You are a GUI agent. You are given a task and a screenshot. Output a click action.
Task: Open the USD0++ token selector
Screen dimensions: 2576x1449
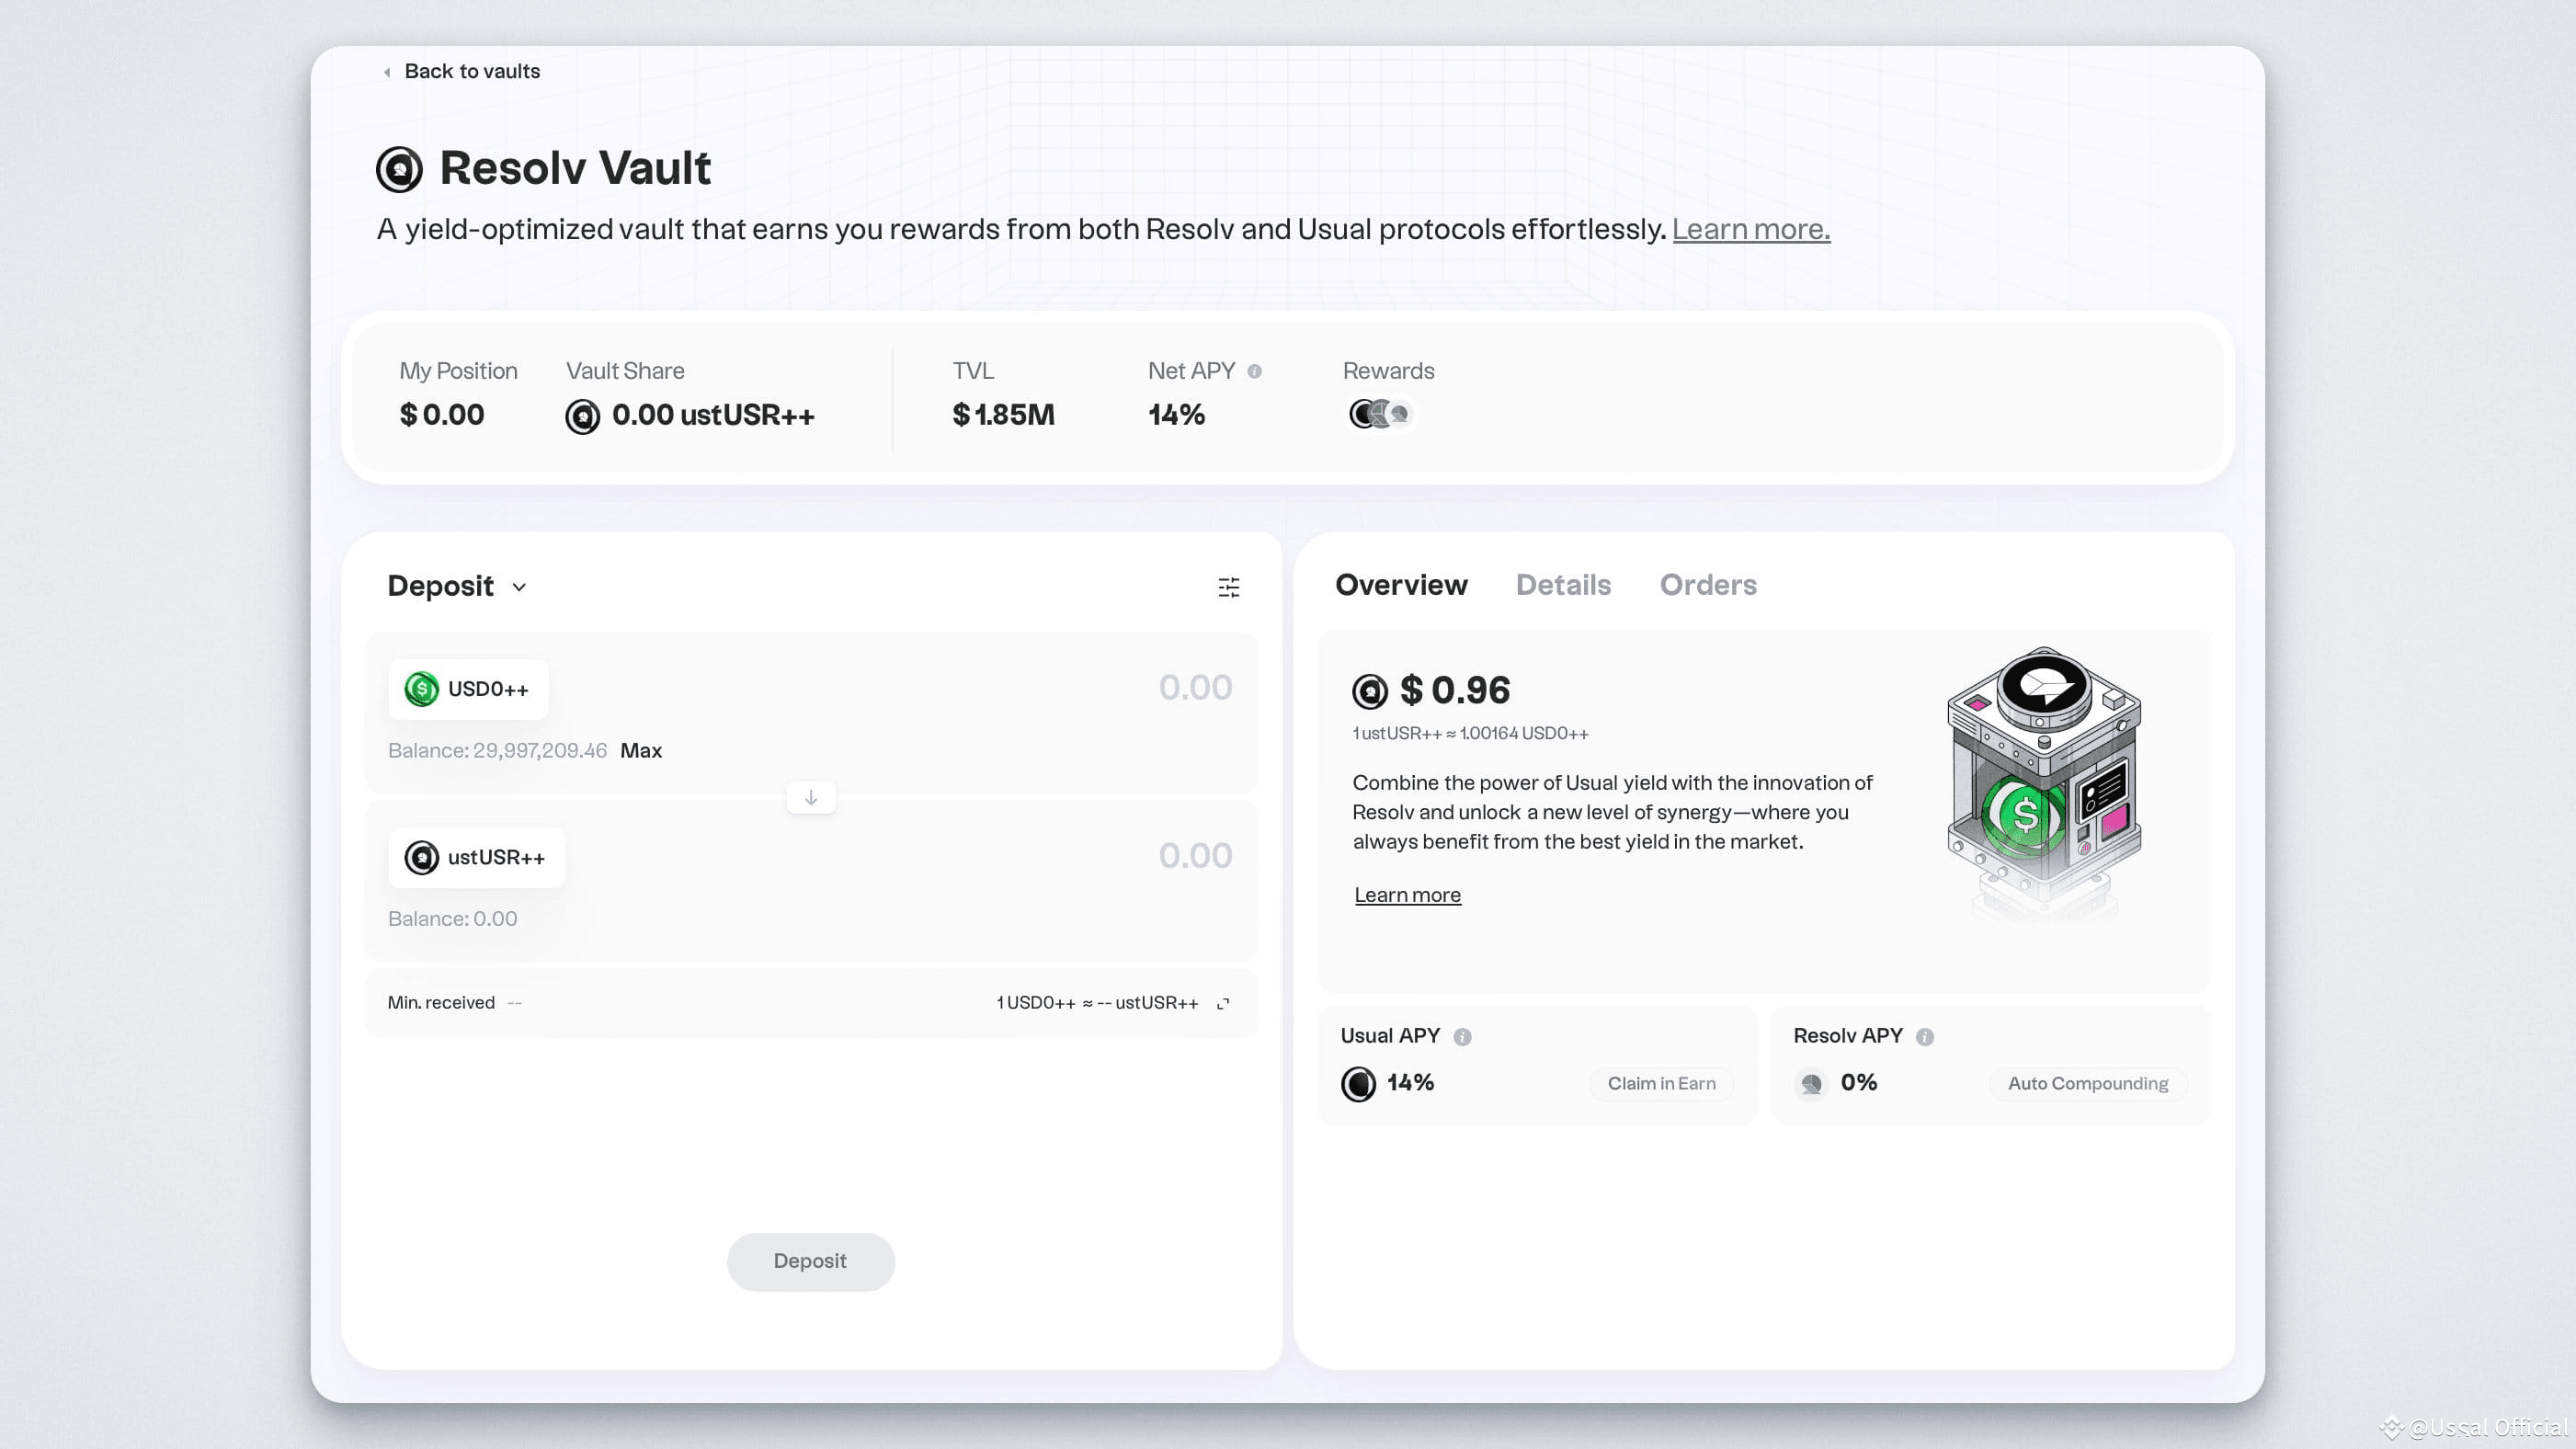467,688
